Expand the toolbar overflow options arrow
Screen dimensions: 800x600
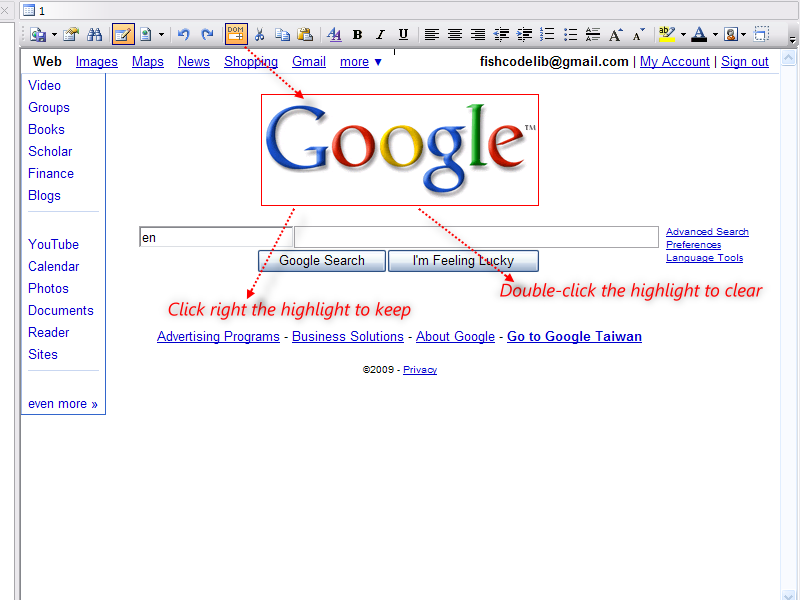(792, 39)
